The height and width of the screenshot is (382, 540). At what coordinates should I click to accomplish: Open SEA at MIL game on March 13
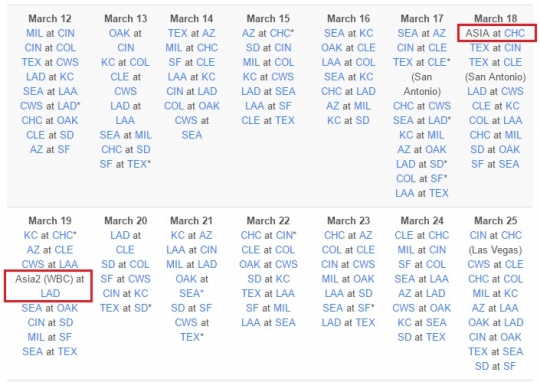125,135
